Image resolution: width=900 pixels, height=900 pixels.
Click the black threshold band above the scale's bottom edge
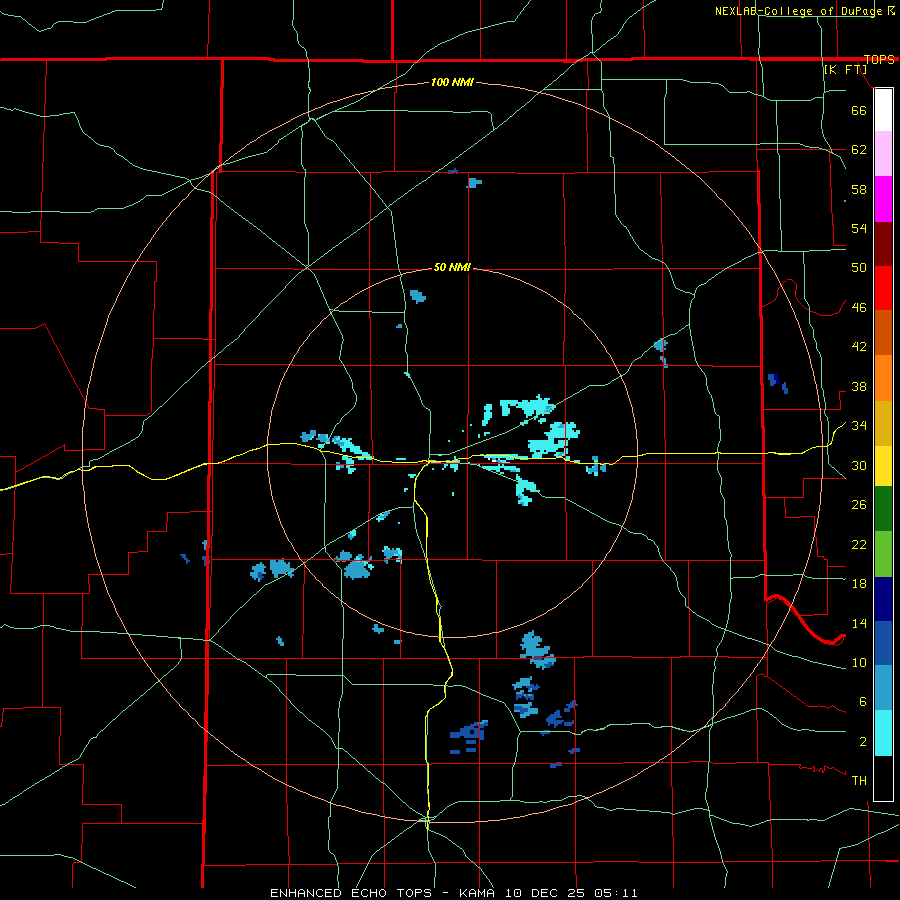(883, 778)
